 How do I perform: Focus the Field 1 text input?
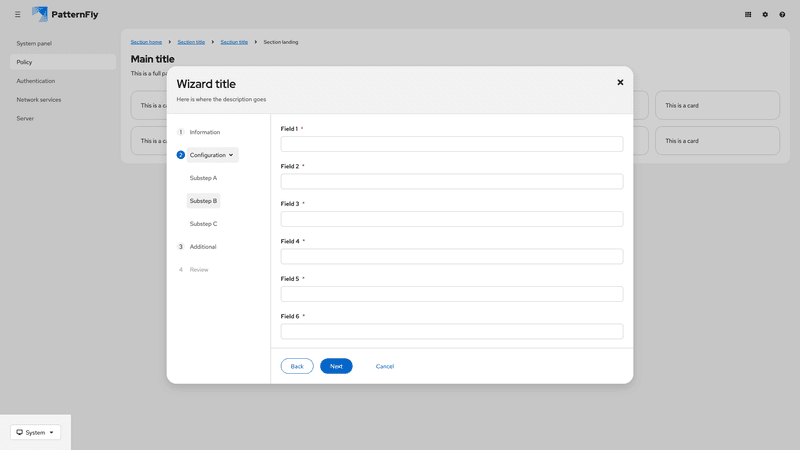pos(452,144)
